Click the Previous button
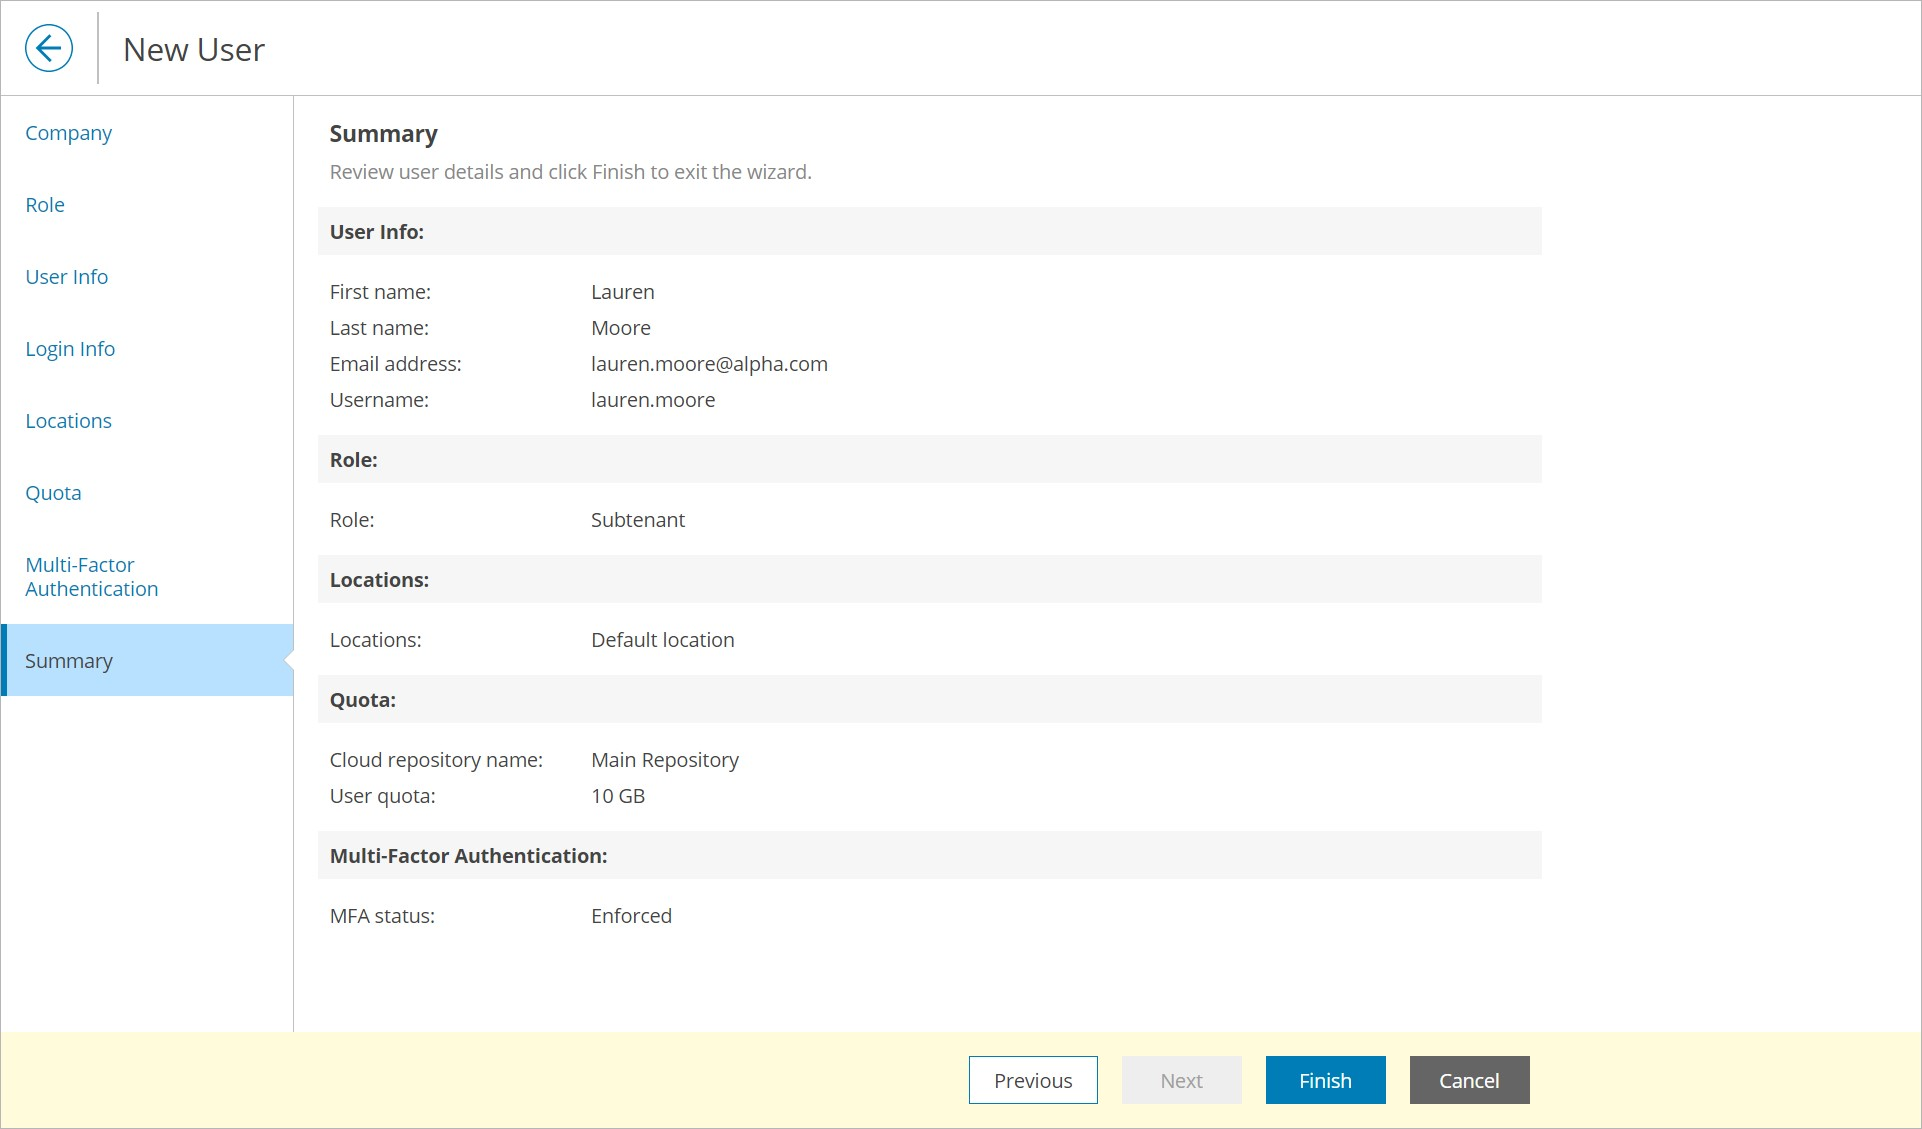1922x1129 pixels. [x=1032, y=1080]
